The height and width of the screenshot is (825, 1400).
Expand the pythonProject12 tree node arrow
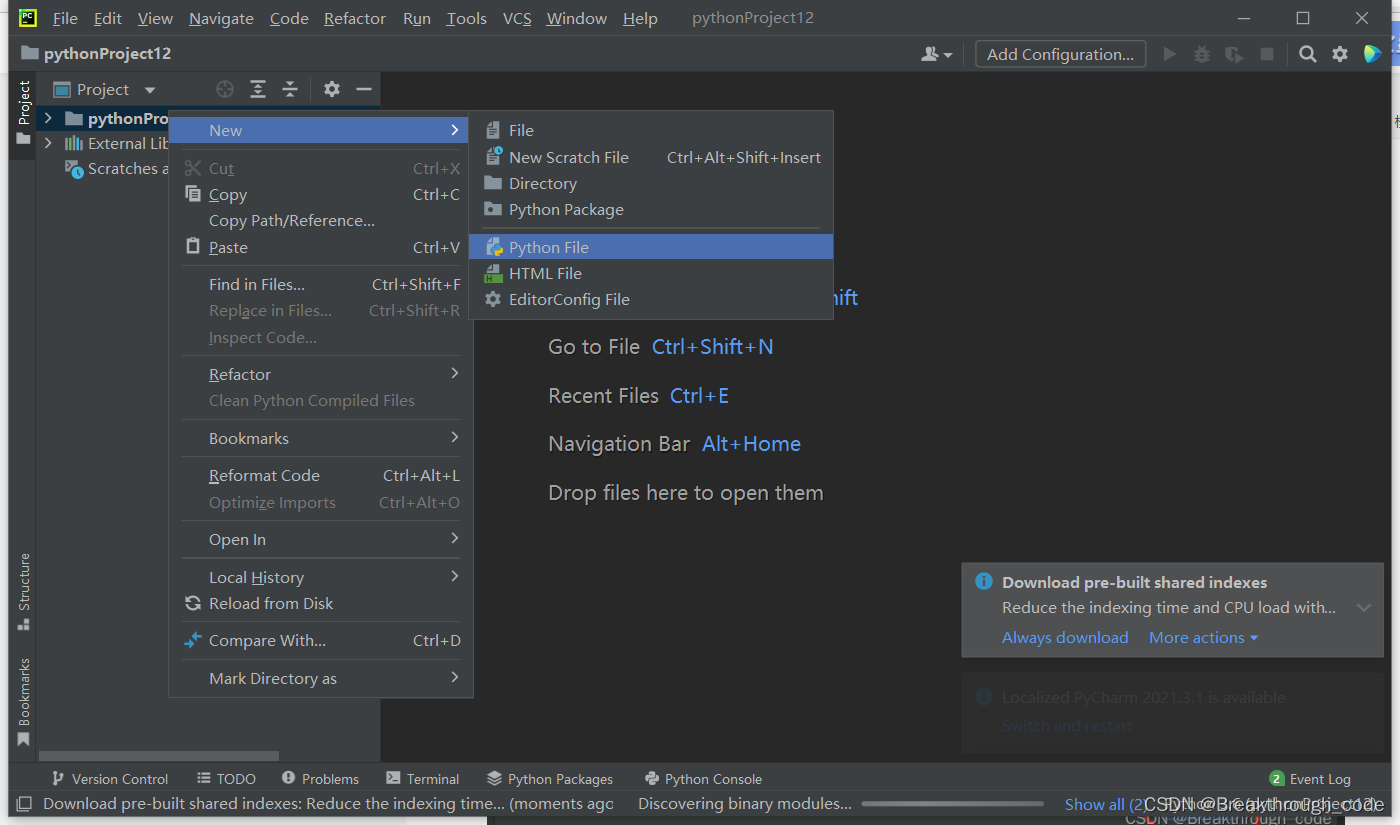pyautogui.click(x=47, y=118)
